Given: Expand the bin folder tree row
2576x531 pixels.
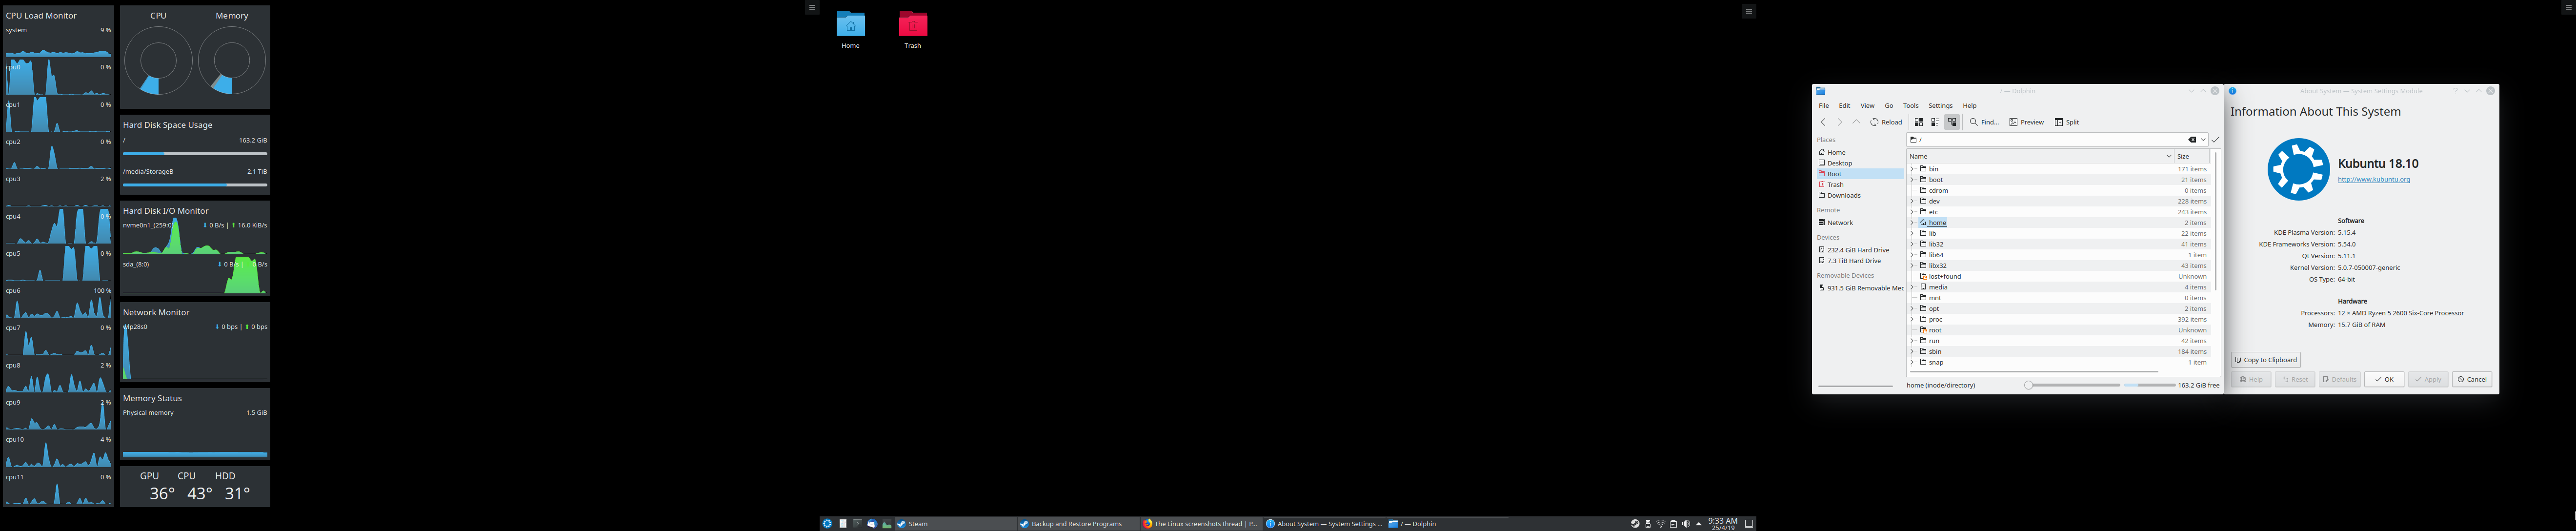Looking at the screenshot, I should click(1913, 169).
